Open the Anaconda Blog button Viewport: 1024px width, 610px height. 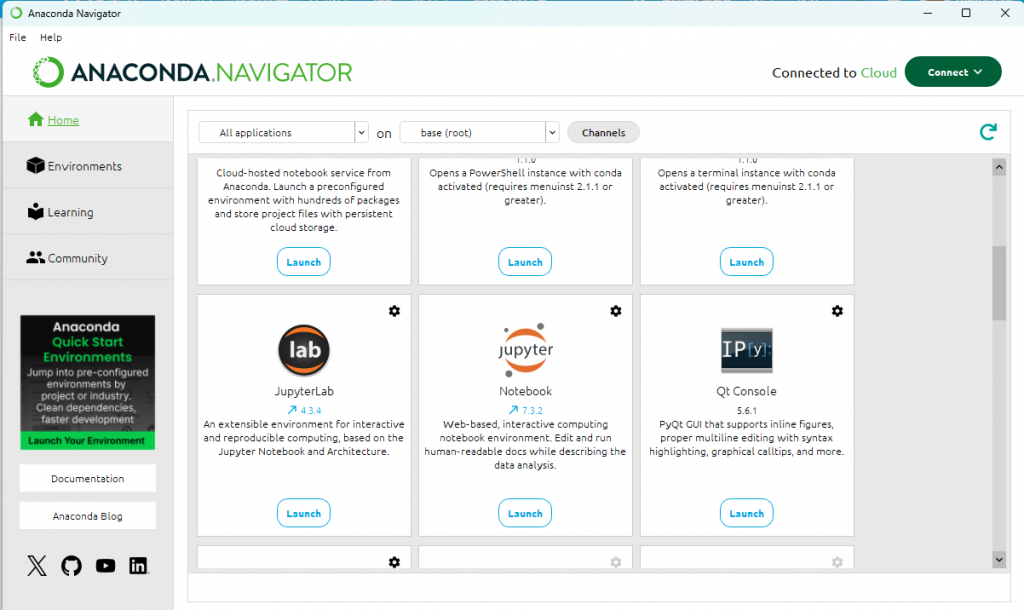click(88, 516)
